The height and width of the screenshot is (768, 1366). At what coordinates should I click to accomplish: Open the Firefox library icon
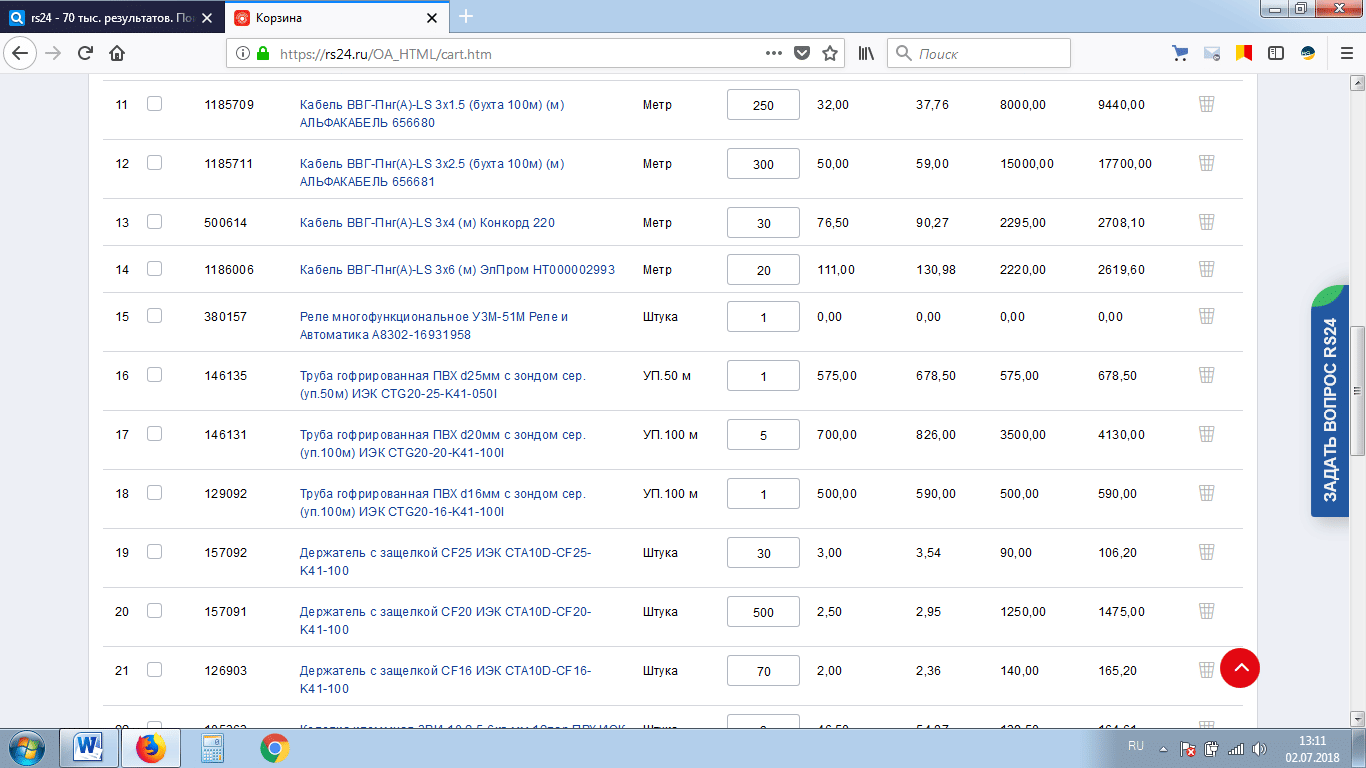(x=866, y=54)
